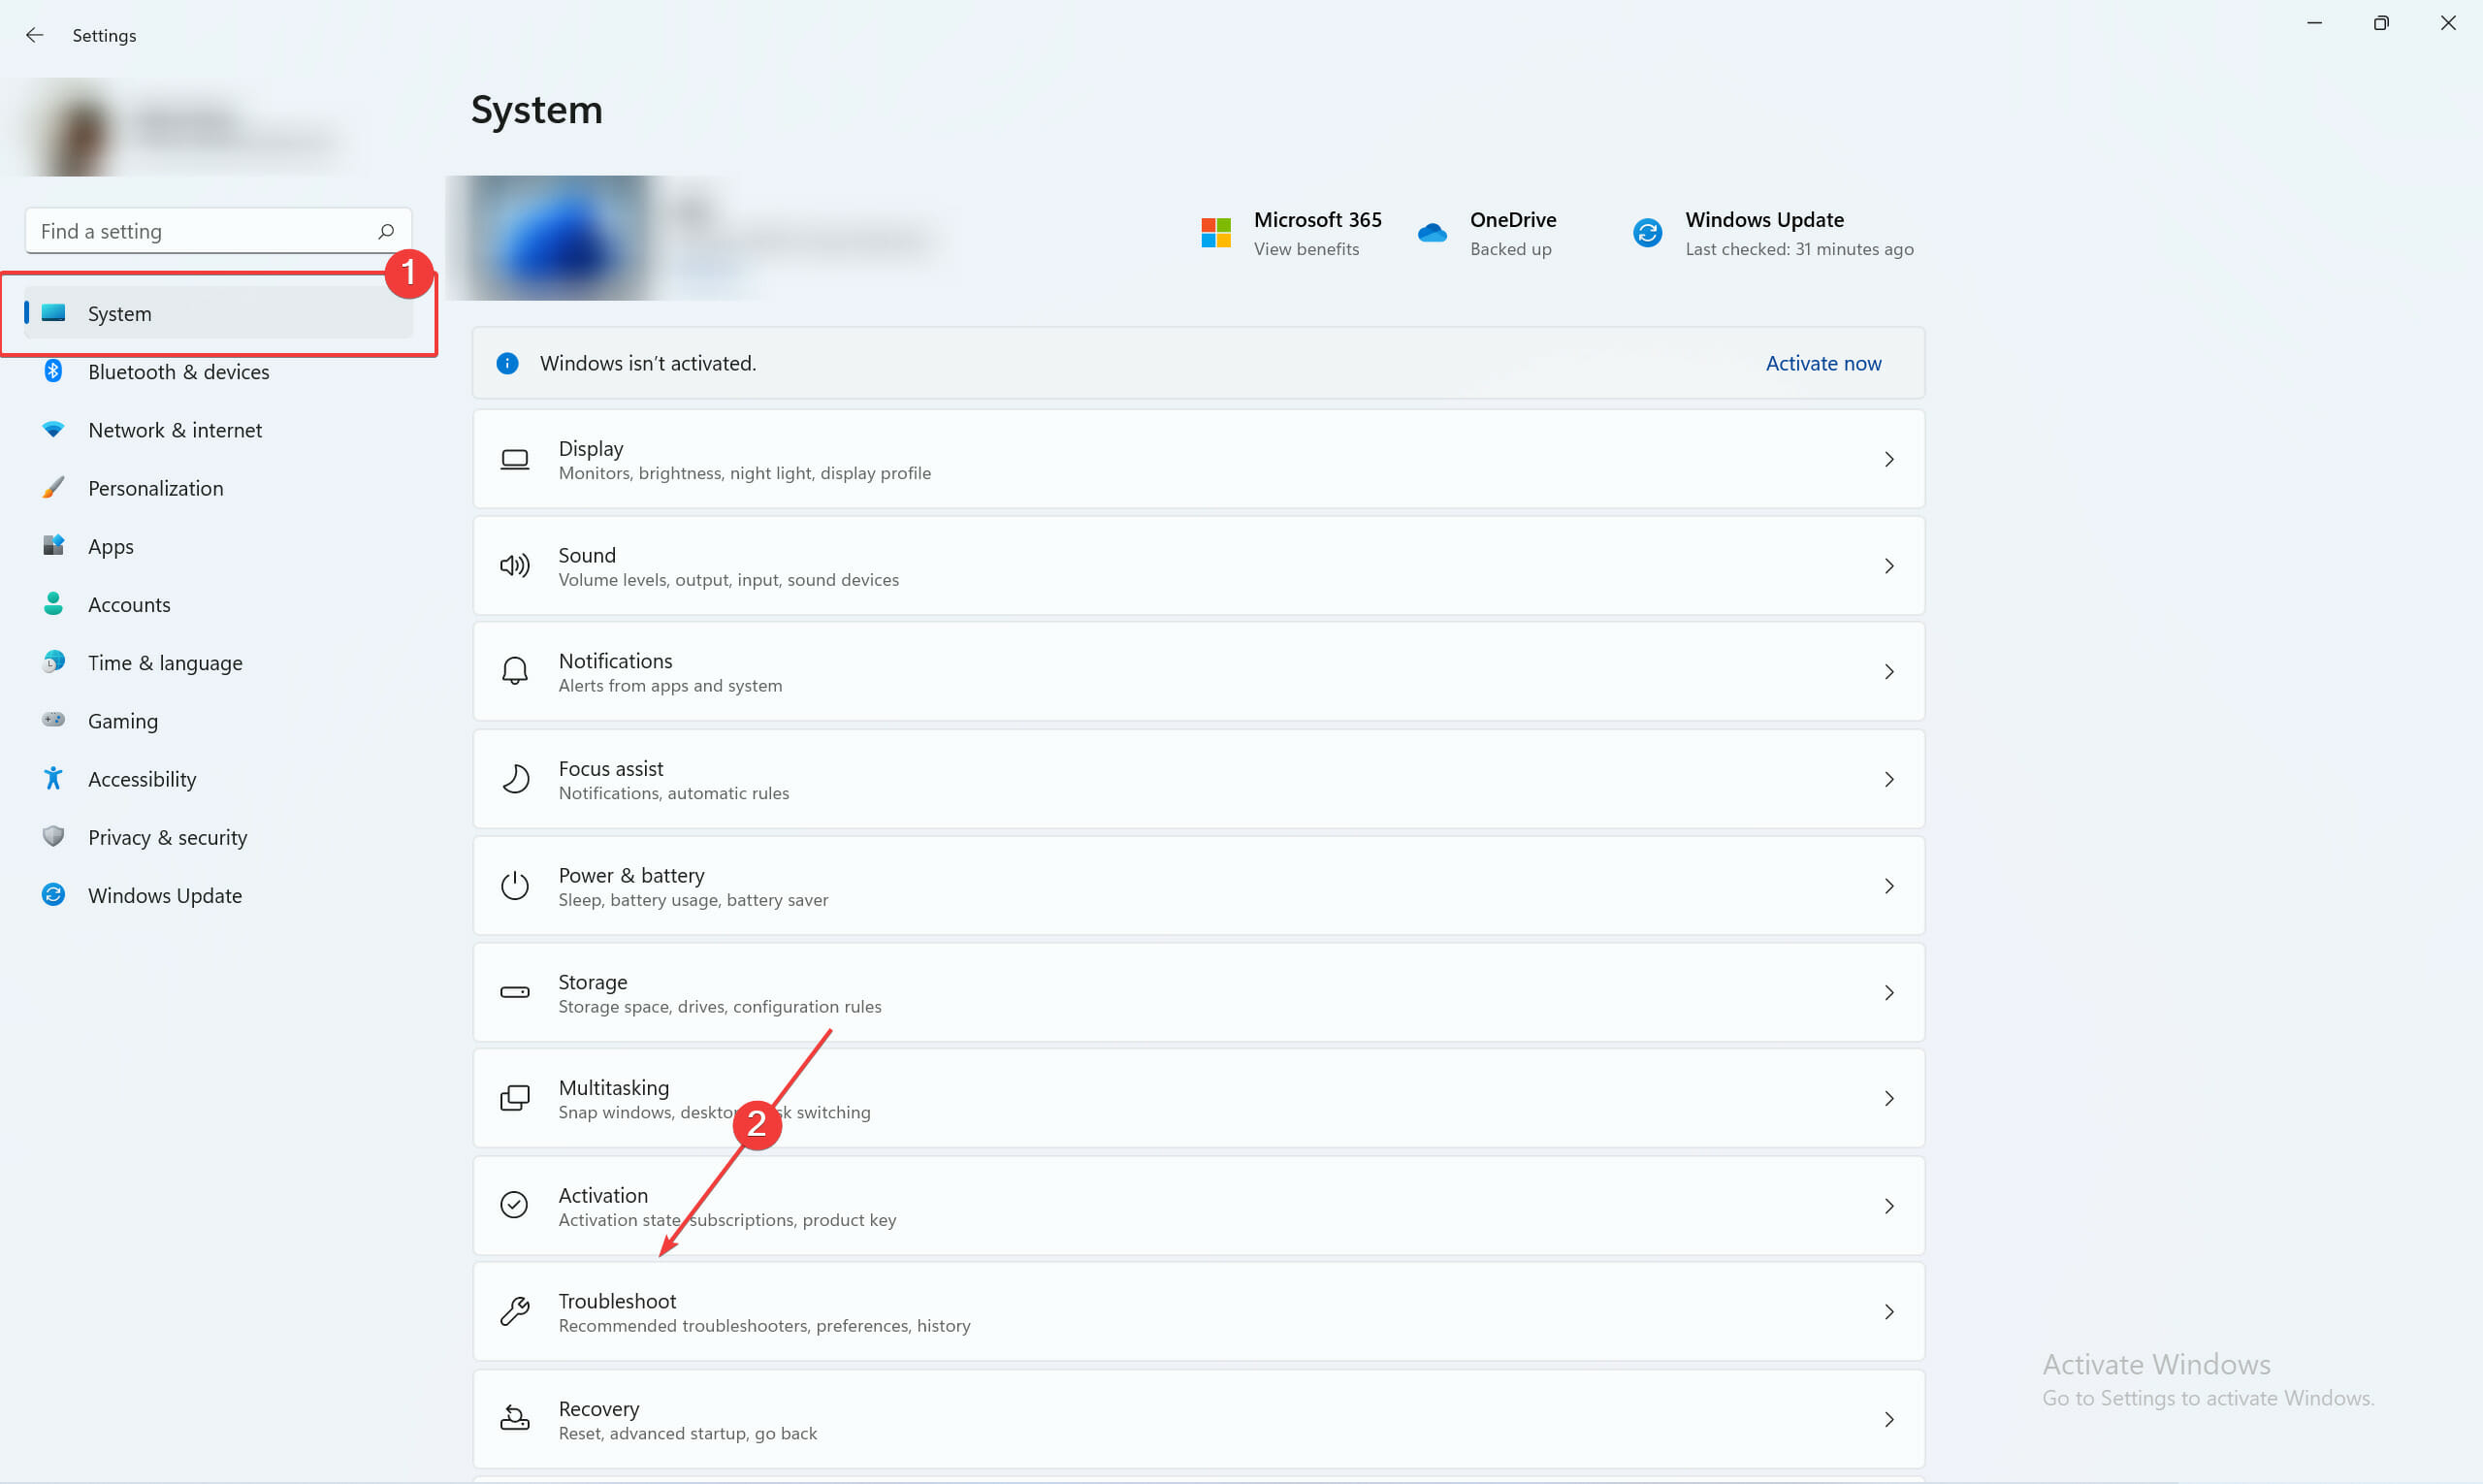The image size is (2483, 1484).
Task: Open Time & language settings
Action: pyautogui.click(x=218, y=662)
